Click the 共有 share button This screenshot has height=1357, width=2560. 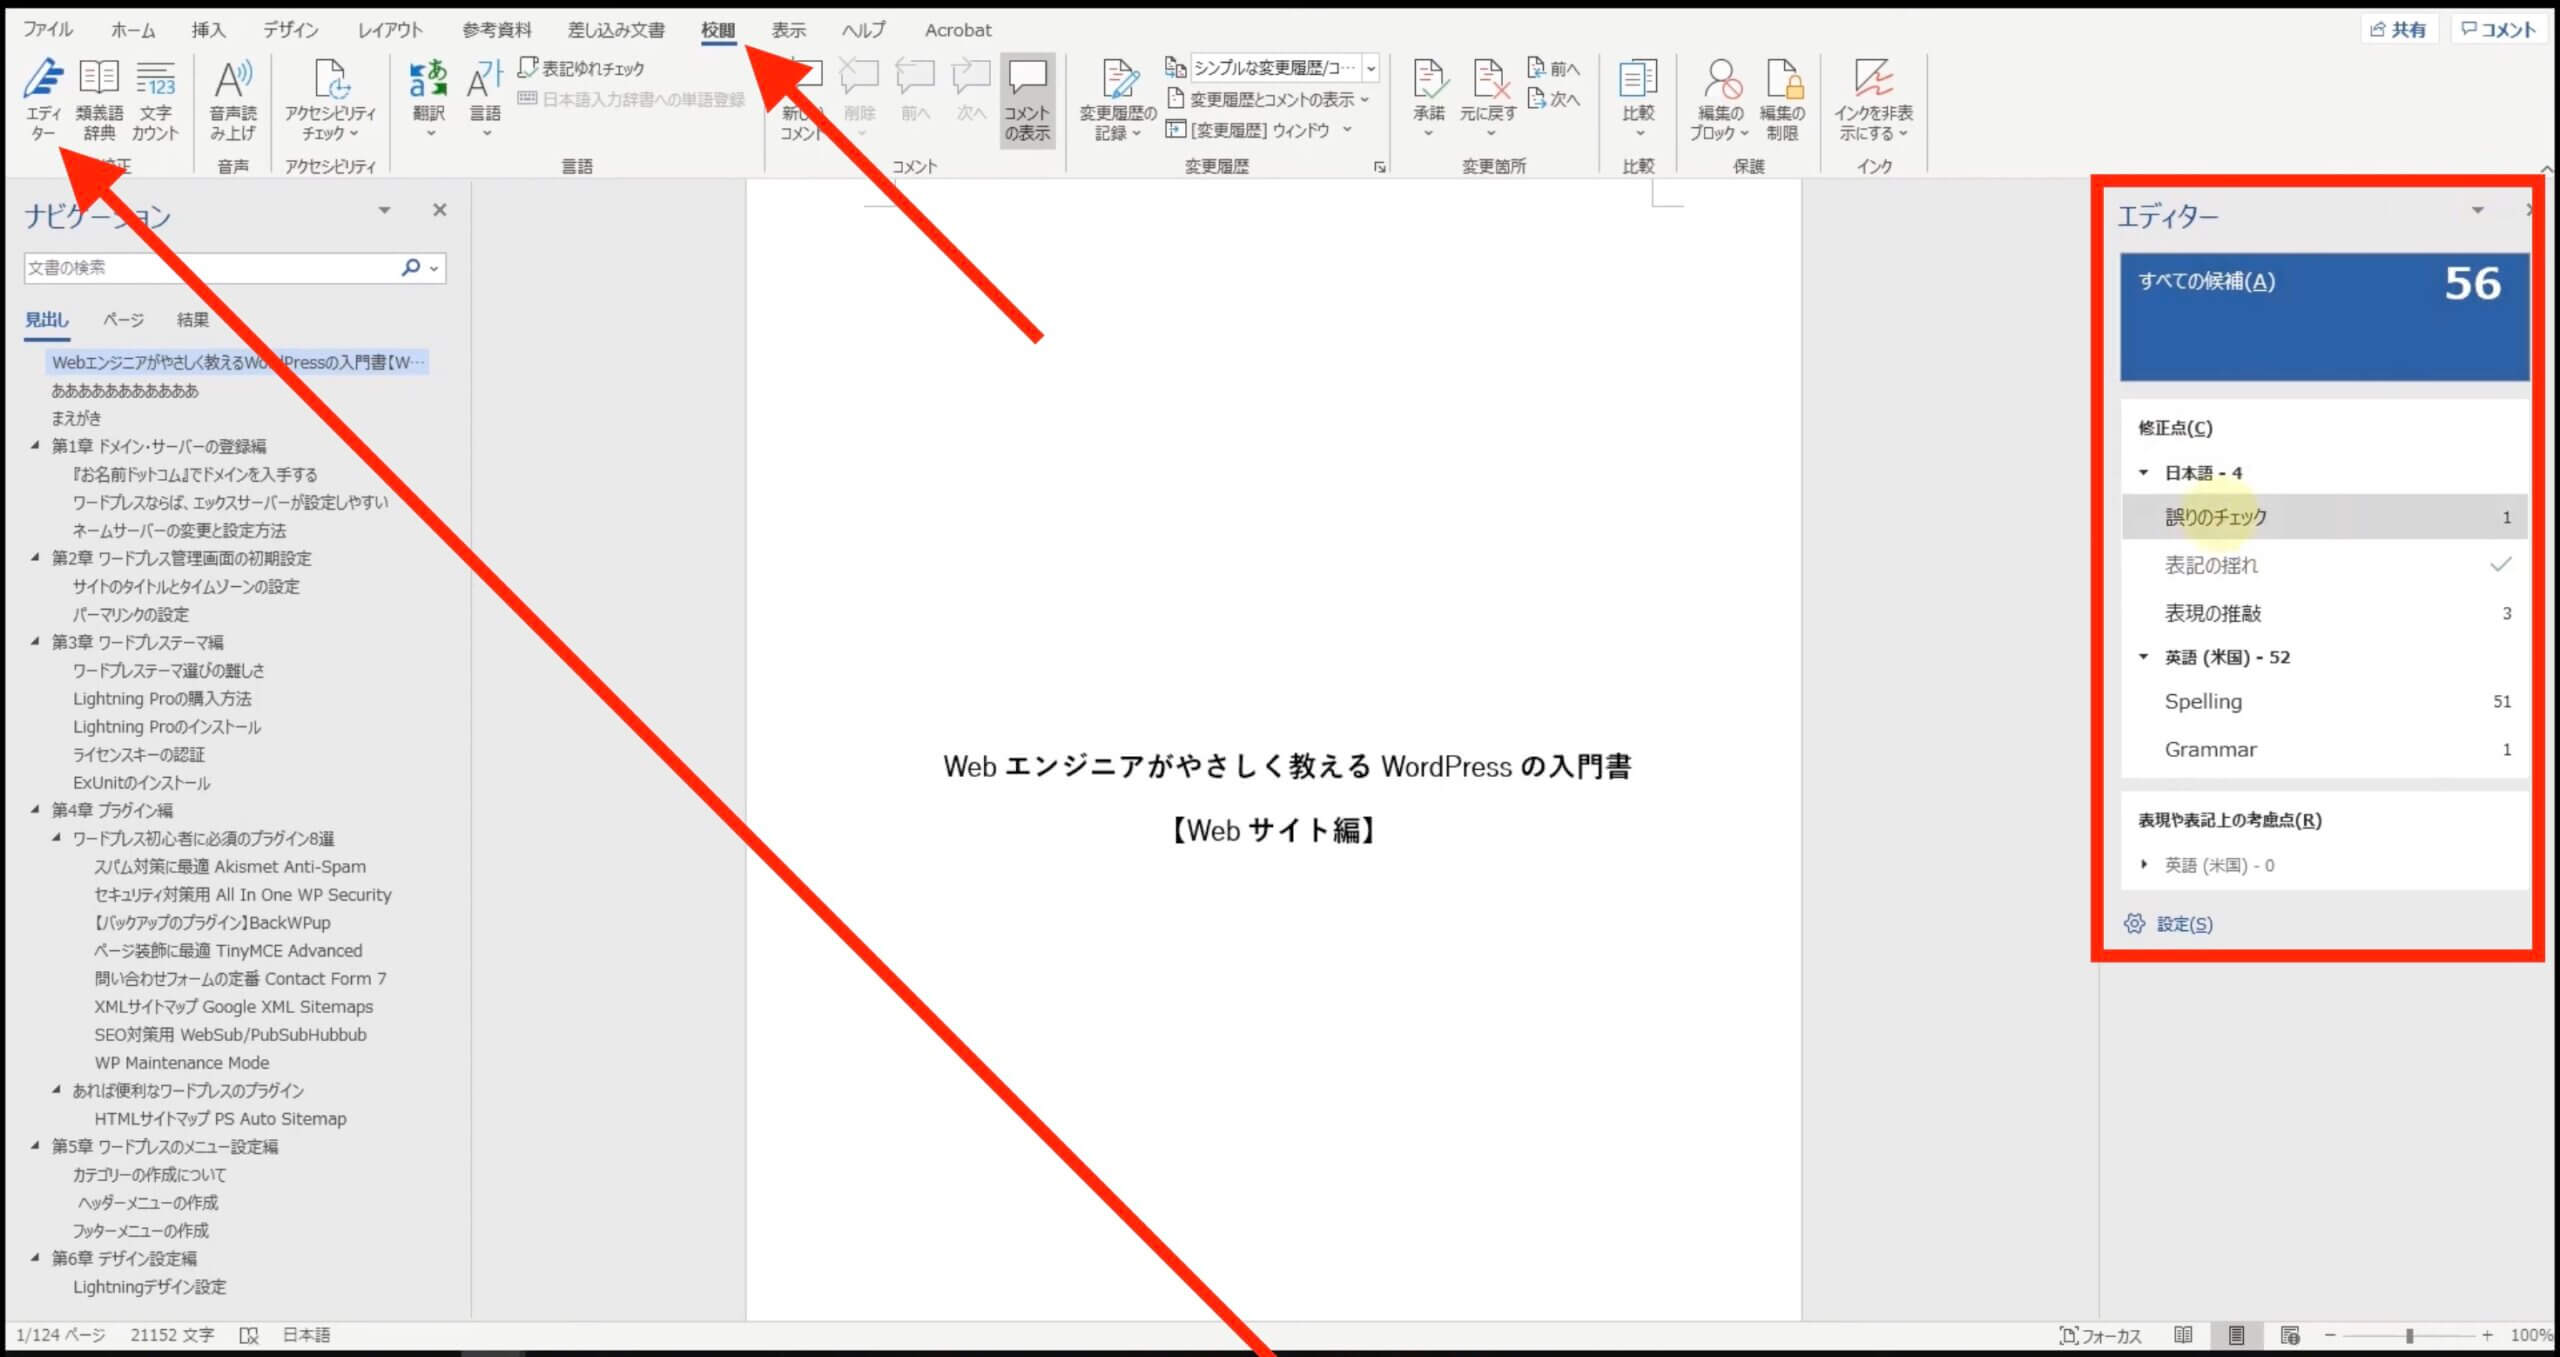[x=2398, y=30]
